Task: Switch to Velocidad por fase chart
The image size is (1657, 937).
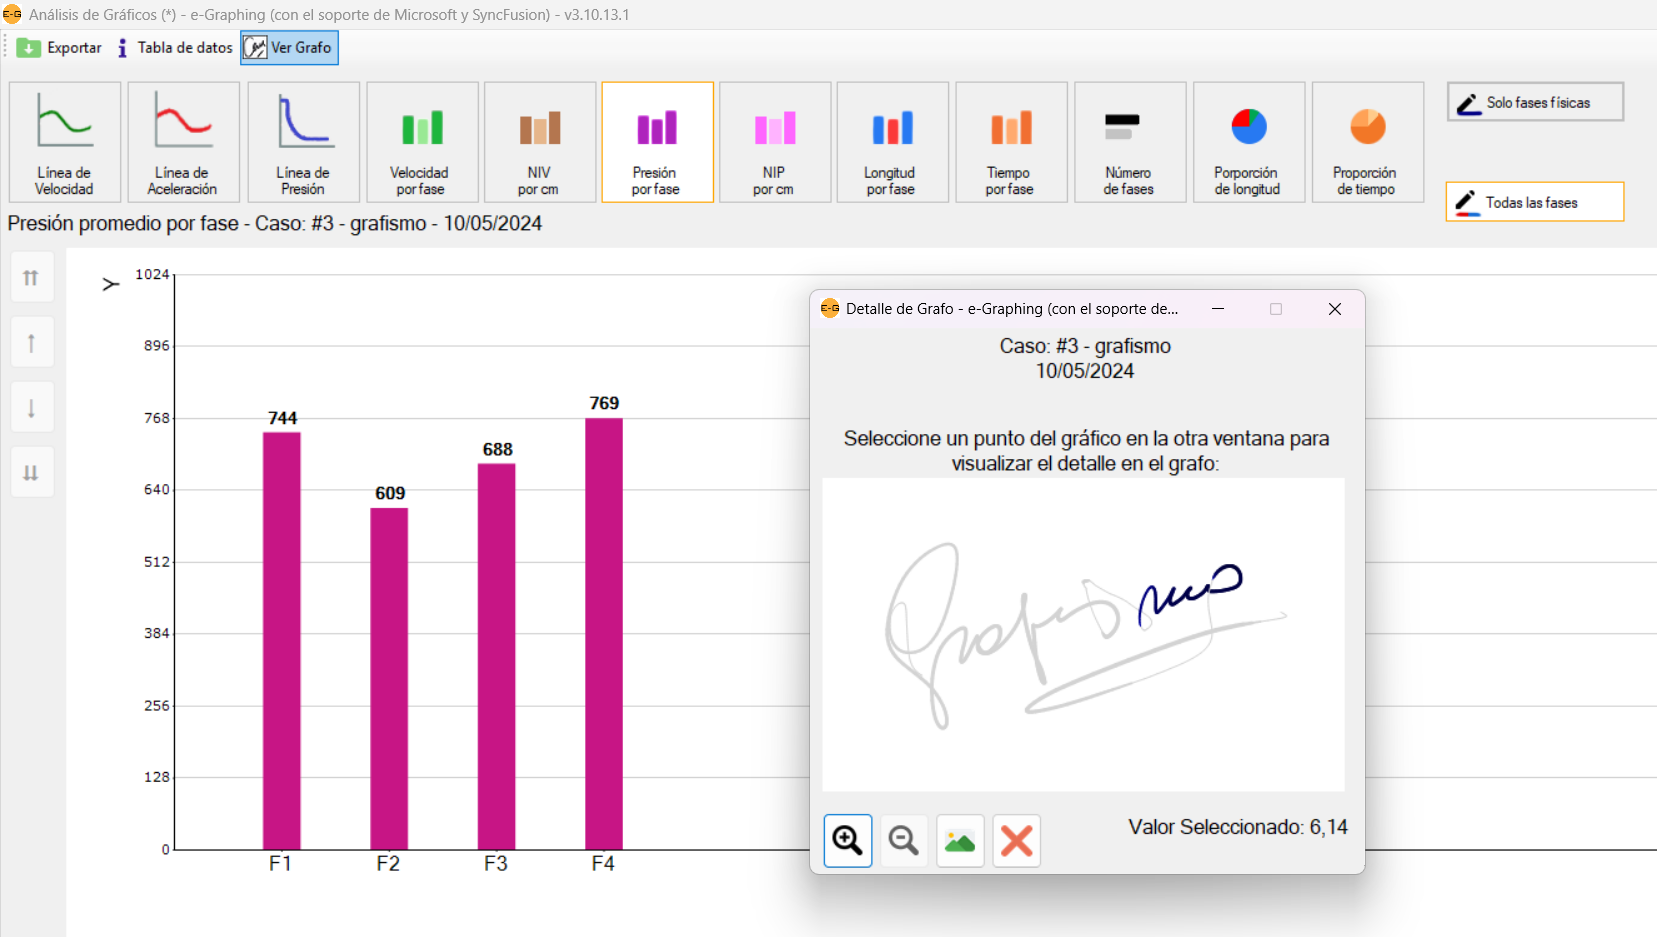Action: point(421,142)
